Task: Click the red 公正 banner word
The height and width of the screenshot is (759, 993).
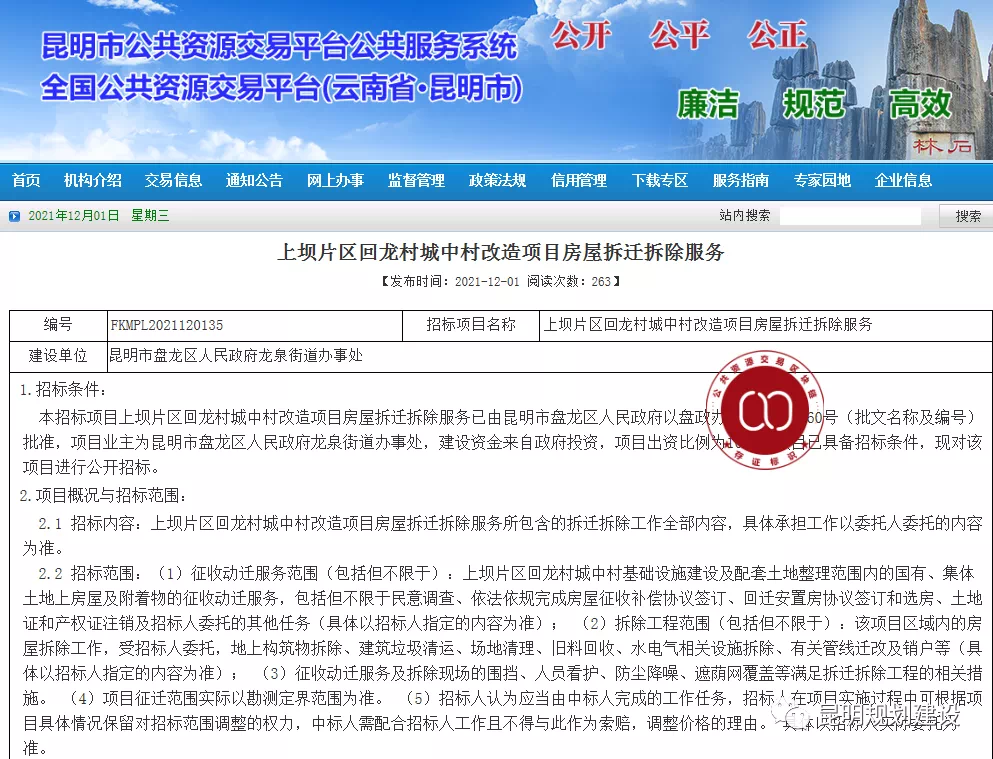Action: tap(778, 35)
